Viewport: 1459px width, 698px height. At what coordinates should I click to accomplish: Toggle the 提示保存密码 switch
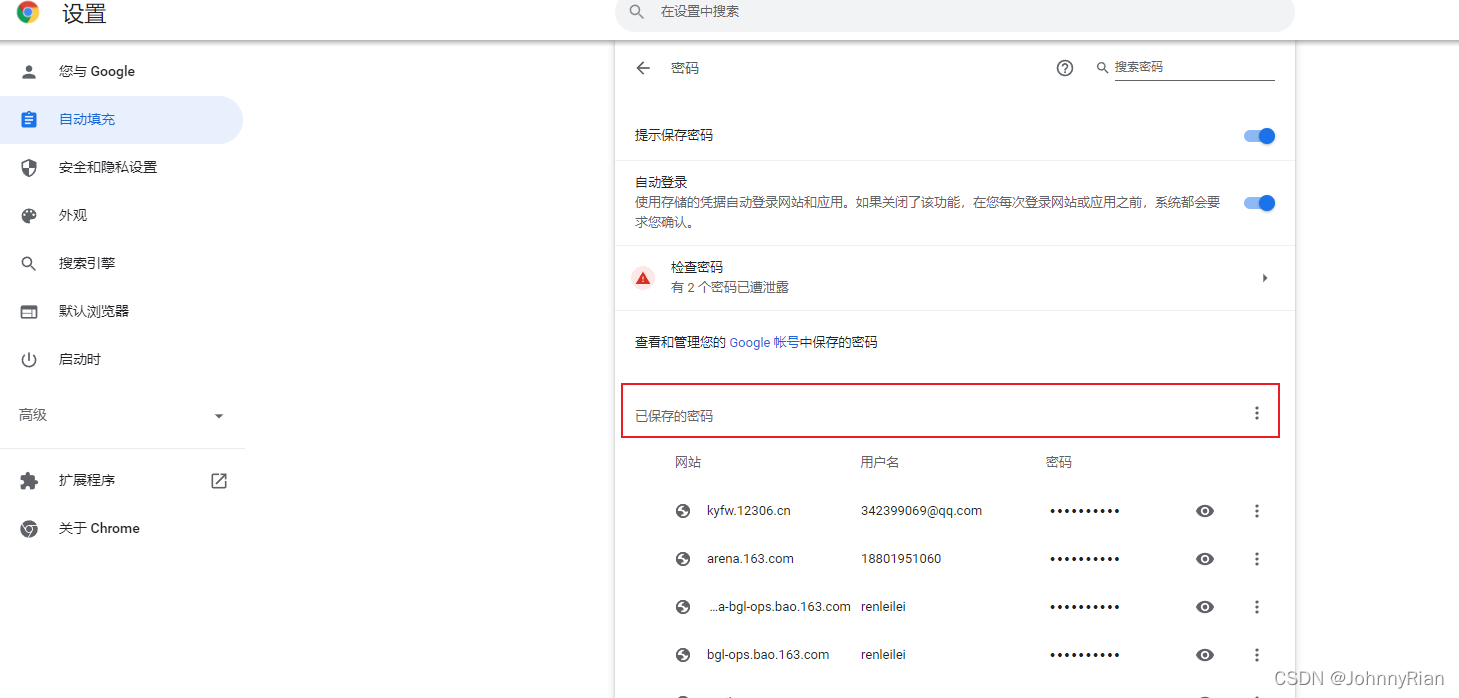(x=1259, y=136)
